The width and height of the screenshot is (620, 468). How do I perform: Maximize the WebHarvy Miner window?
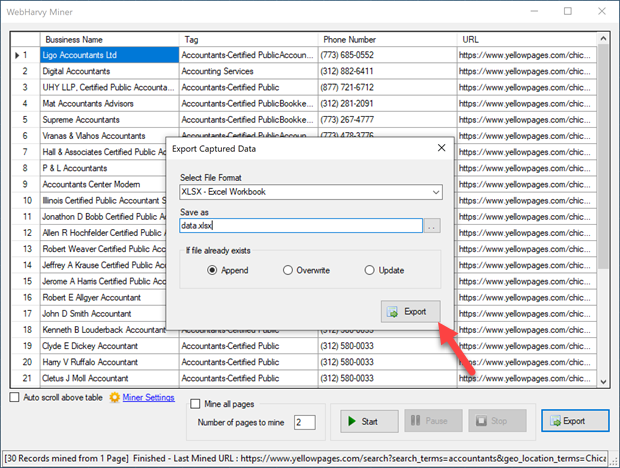click(x=568, y=12)
